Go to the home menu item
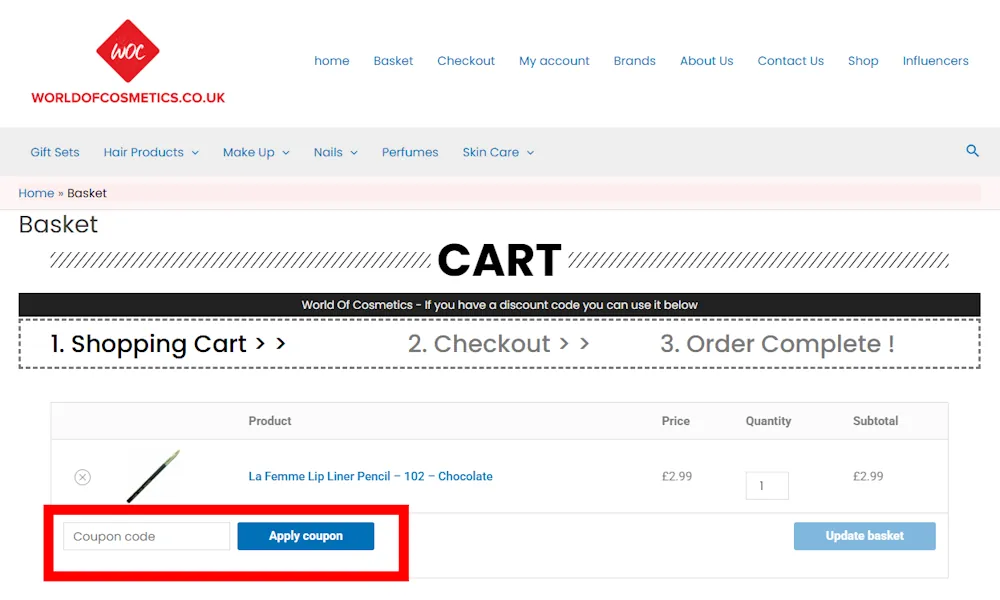The height and width of the screenshot is (600, 1000). 332,61
